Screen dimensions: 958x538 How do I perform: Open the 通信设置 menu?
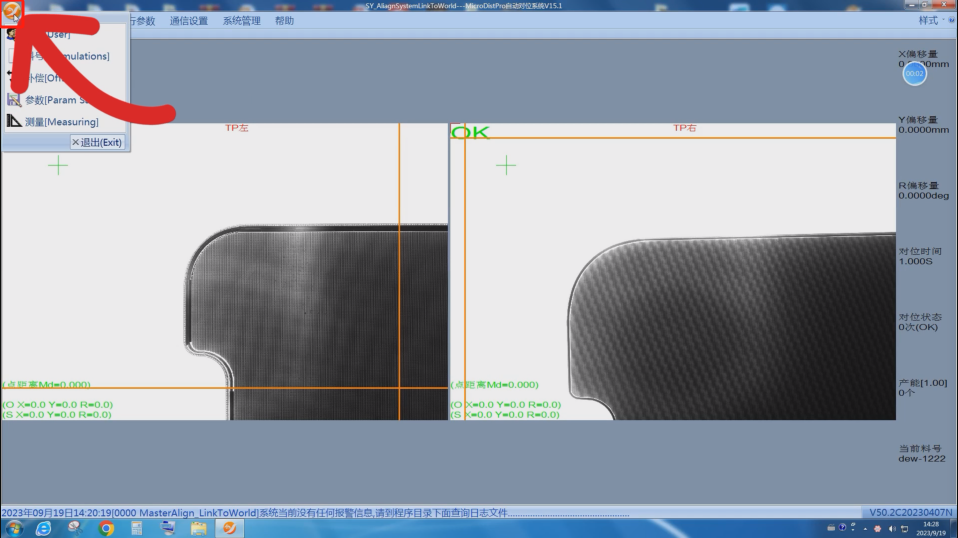(x=188, y=21)
